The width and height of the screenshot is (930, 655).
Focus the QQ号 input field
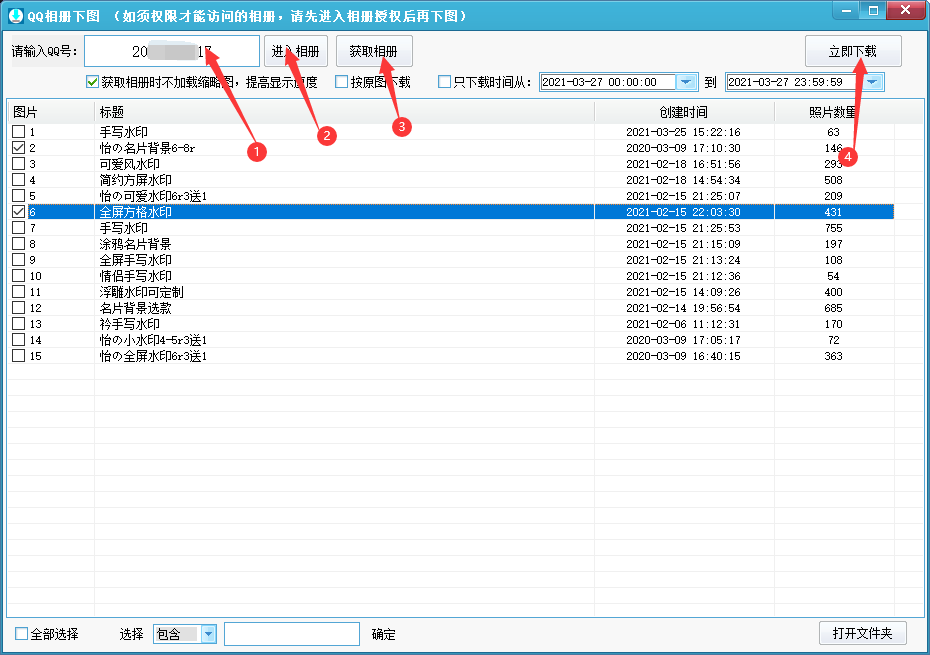(172, 52)
